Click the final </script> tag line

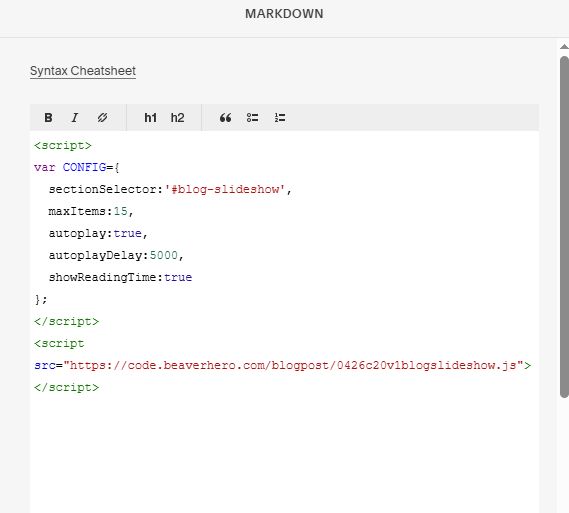[x=66, y=387]
